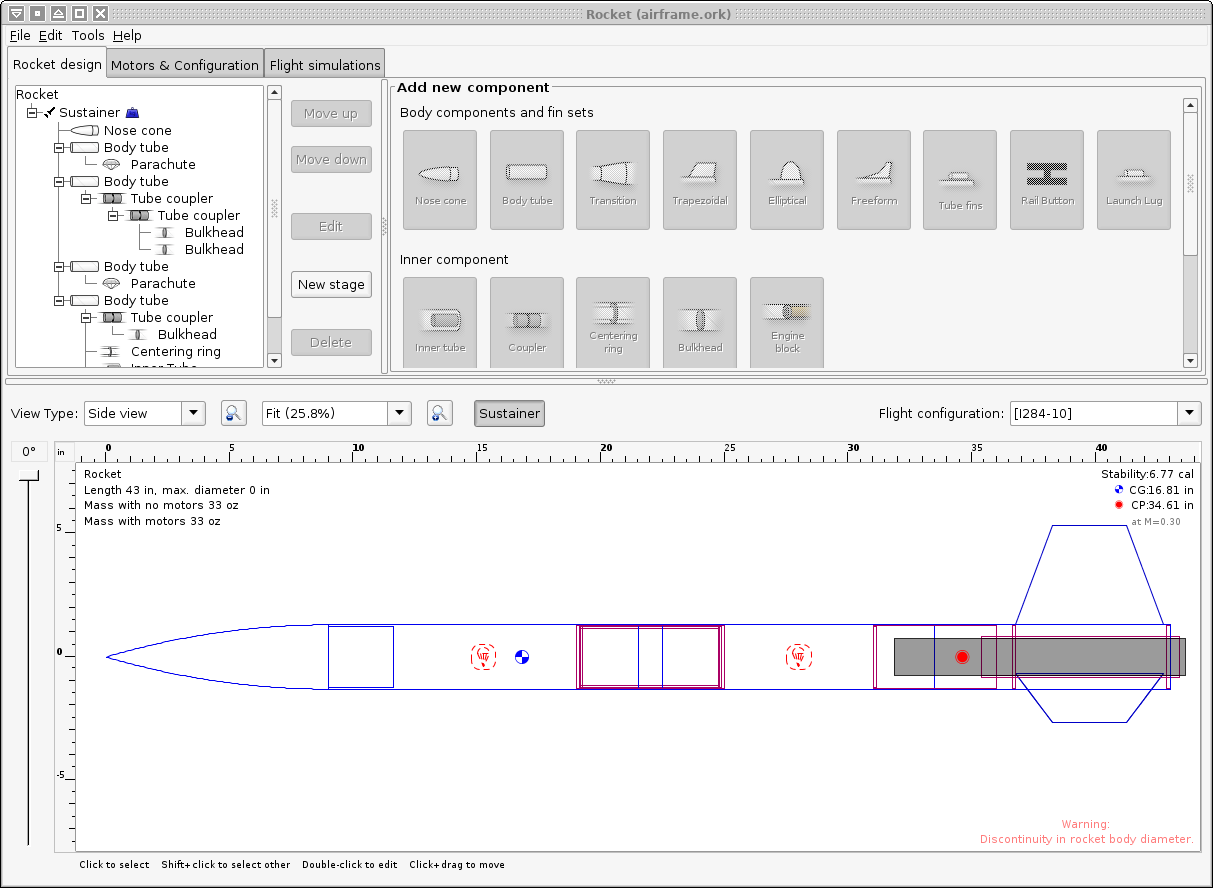Viewport: 1213px width, 888px height.
Task: Select the aft parachute in the rocket drawing
Action: point(799,656)
